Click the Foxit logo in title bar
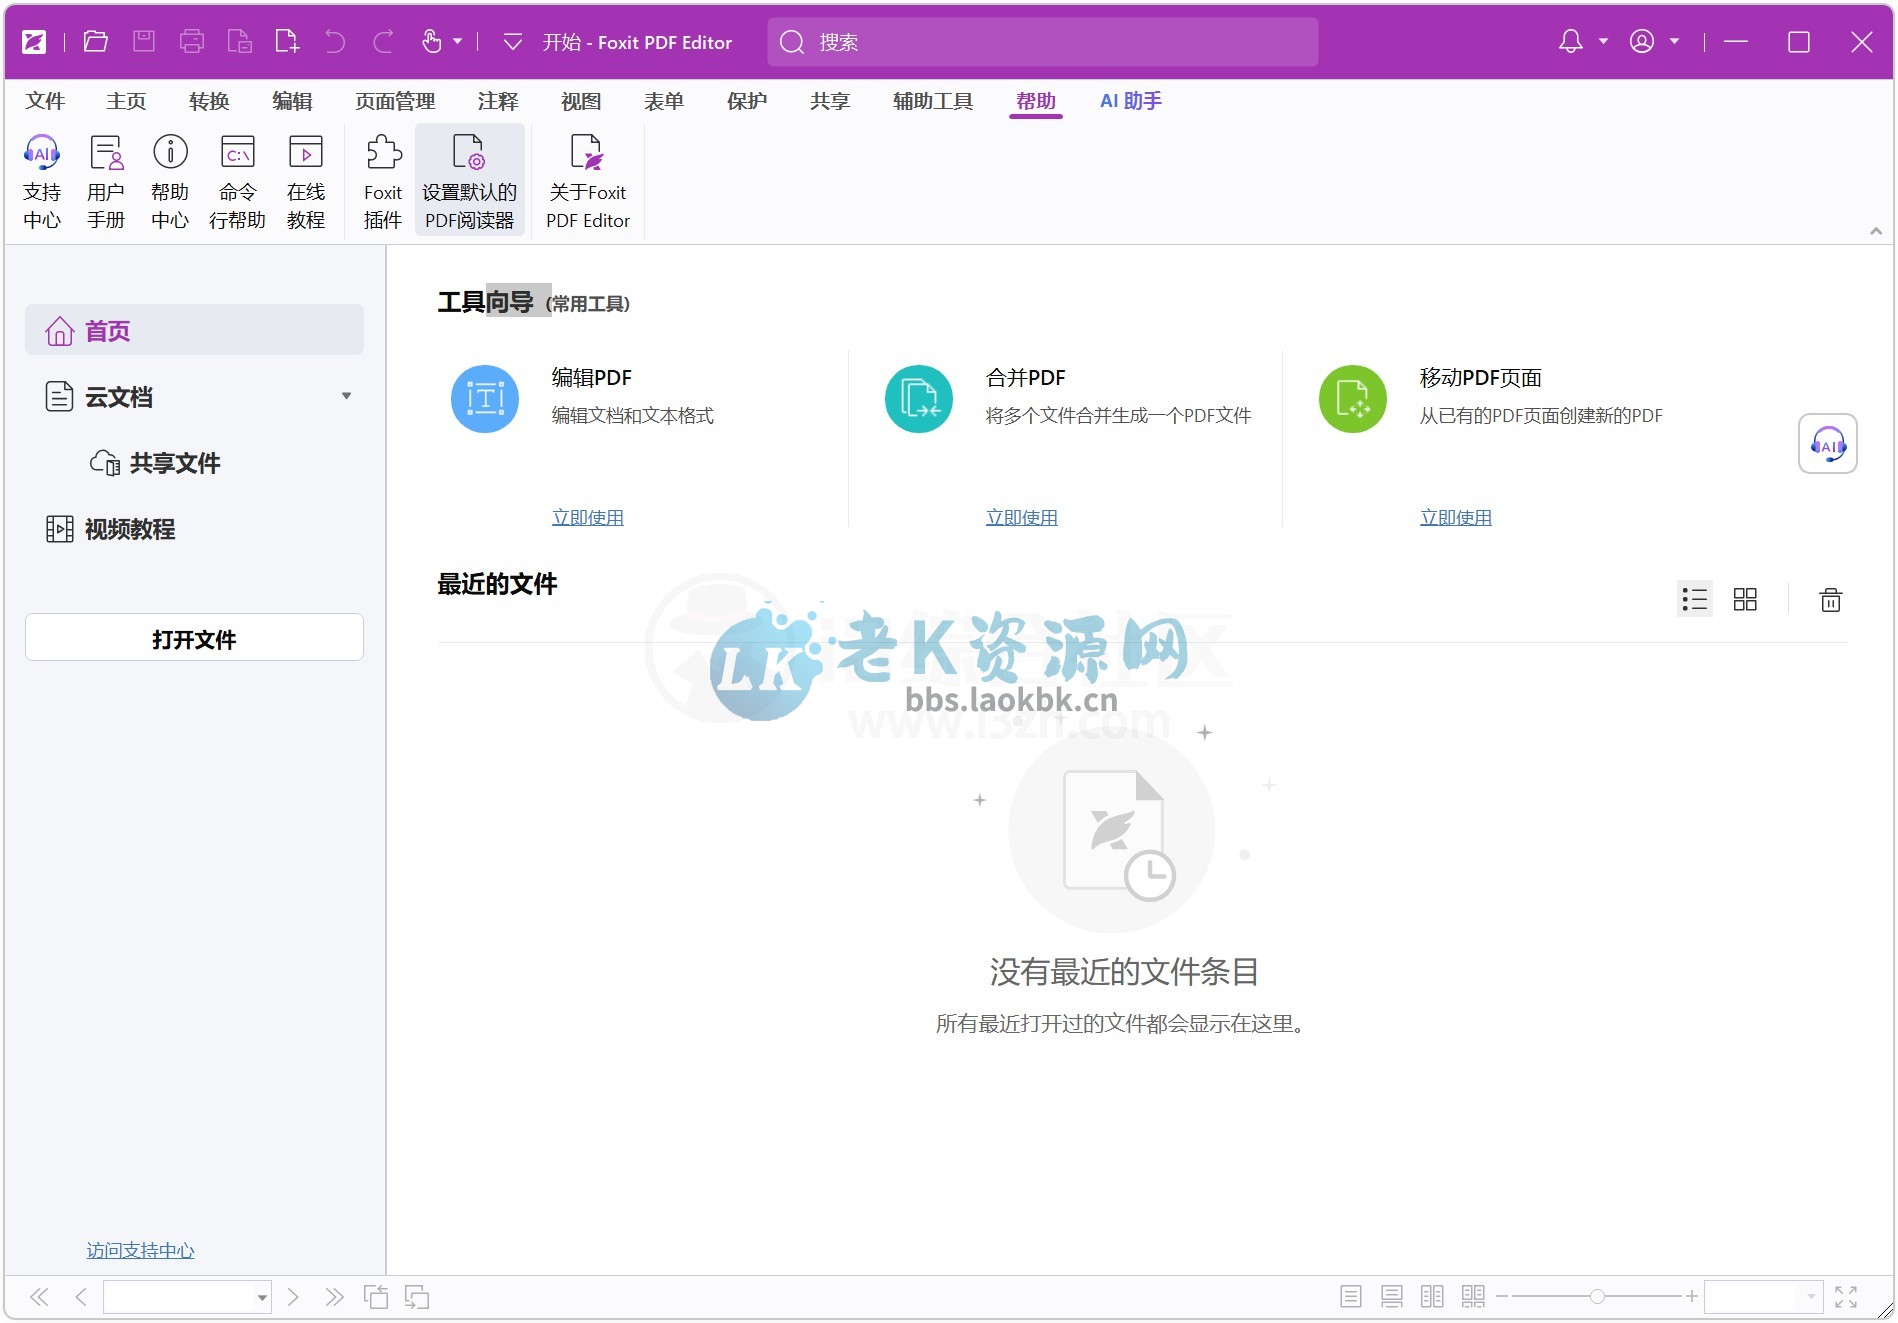This screenshot has width=1898, height=1323. pyautogui.click(x=34, y=41)
